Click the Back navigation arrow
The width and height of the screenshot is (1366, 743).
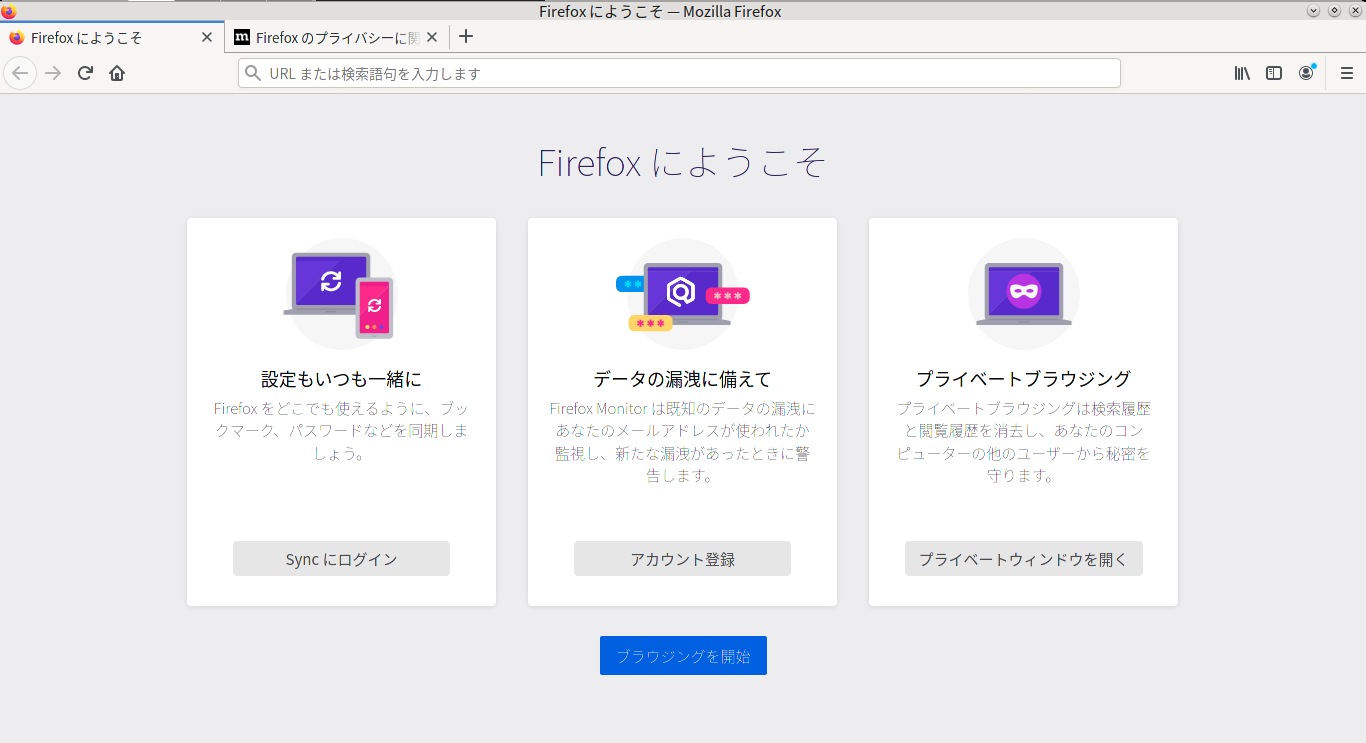20,73
